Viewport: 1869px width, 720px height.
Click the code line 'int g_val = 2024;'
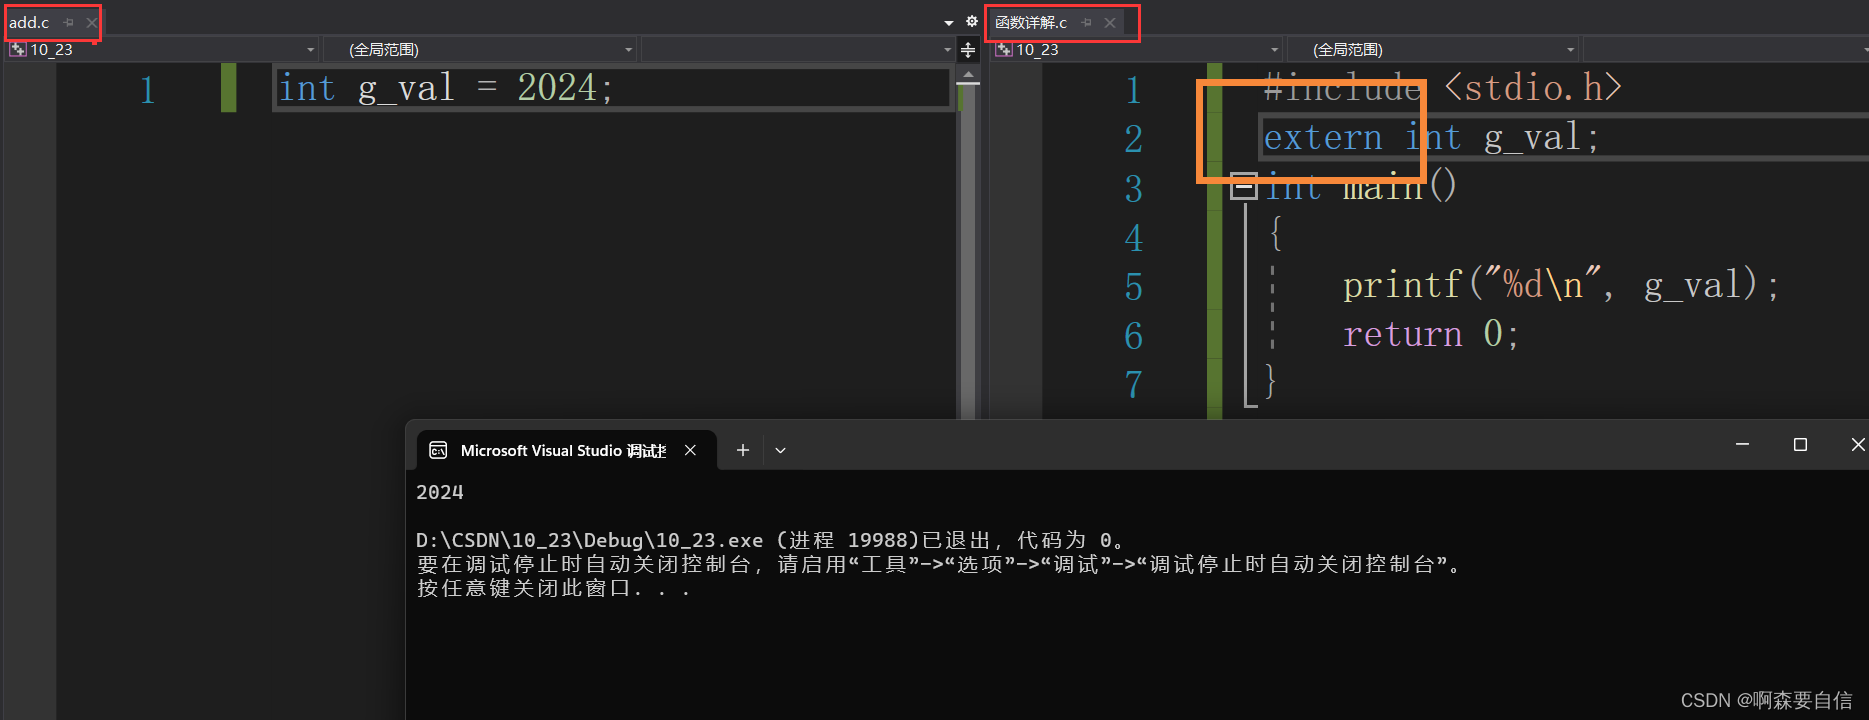(446, 88)
